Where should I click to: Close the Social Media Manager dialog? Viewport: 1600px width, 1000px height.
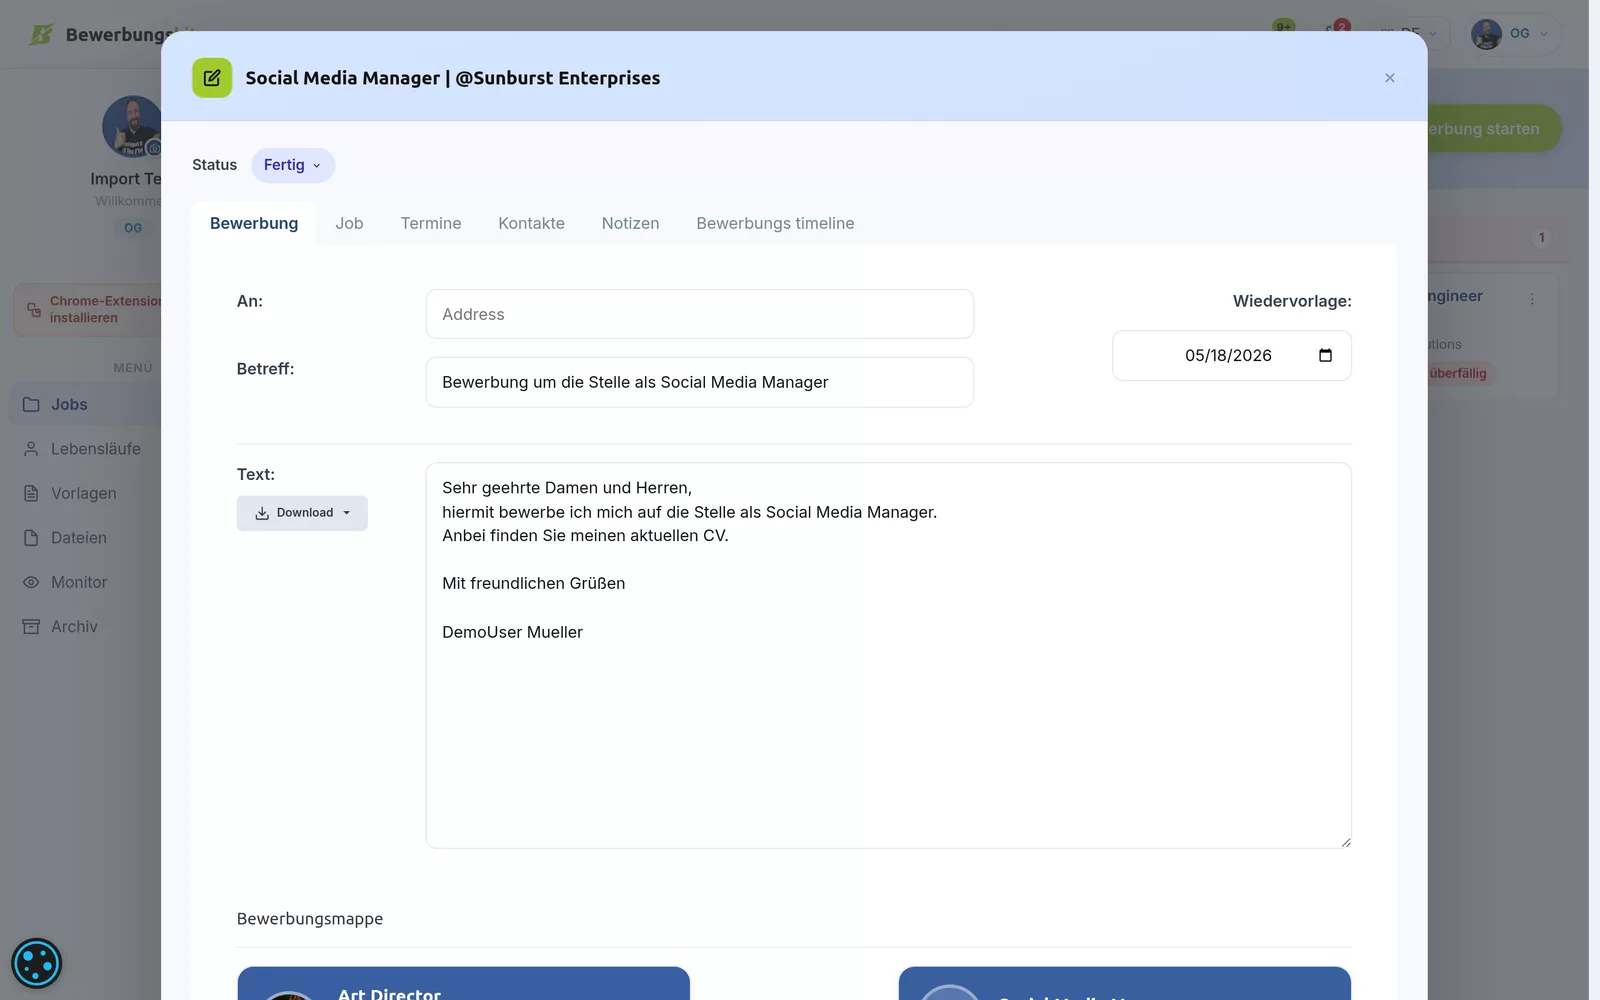tap(1389, 78)
